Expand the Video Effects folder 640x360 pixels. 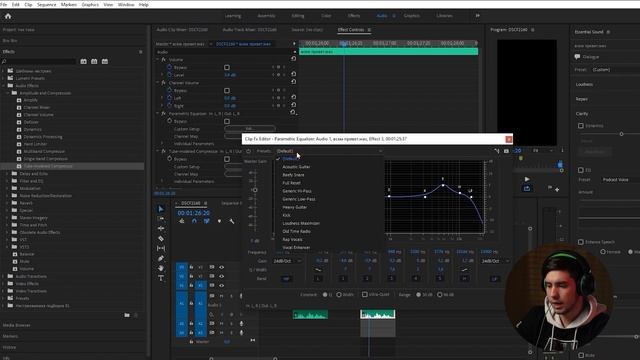click(3, 284)
